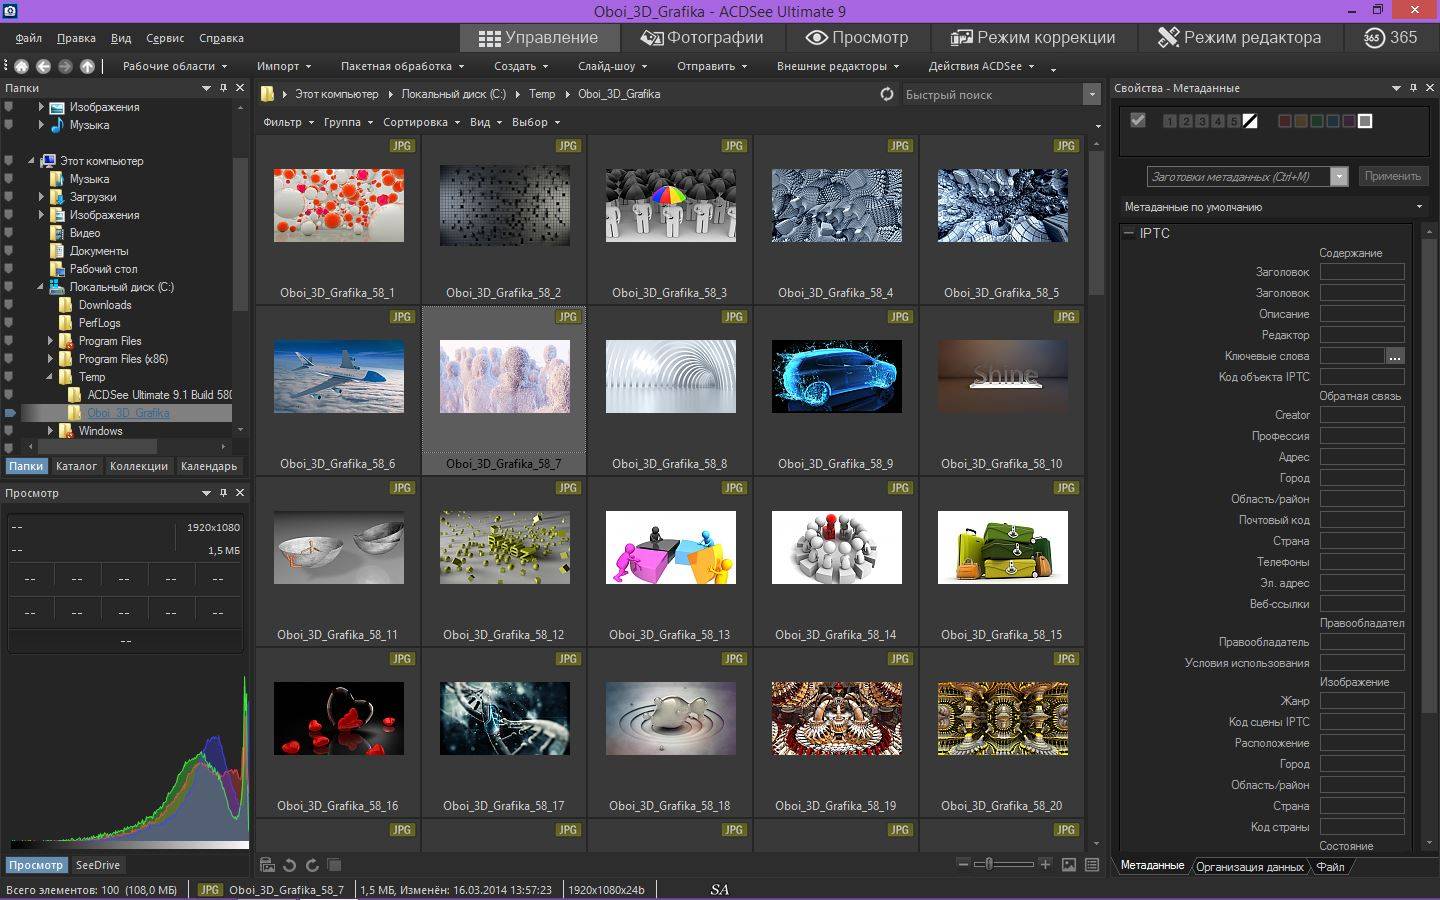
Task: Pin the Свойства - Метаданные panel
Action: (x=1413, y=88)
